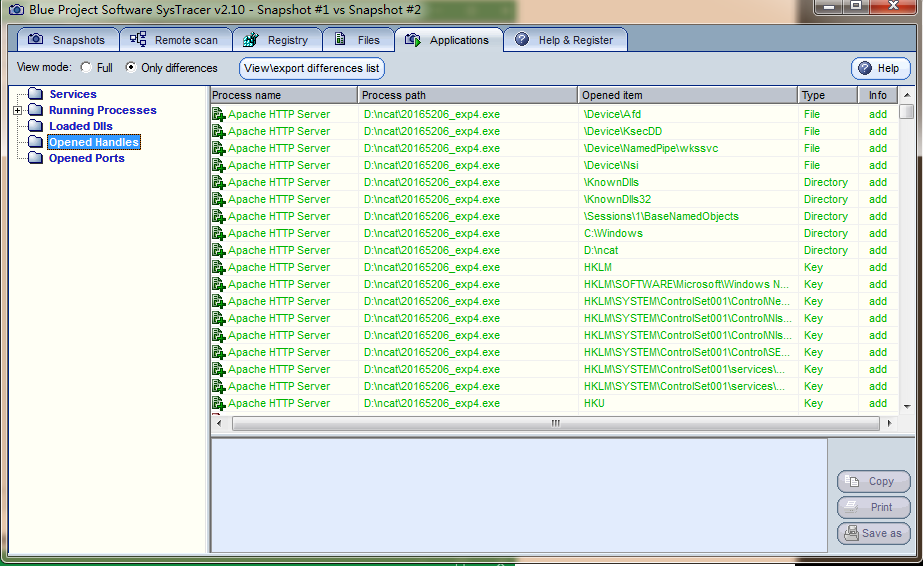Click the network icon on Remote scan tab
This screenshot has width=923, height=566.
(x=138, y=39)
